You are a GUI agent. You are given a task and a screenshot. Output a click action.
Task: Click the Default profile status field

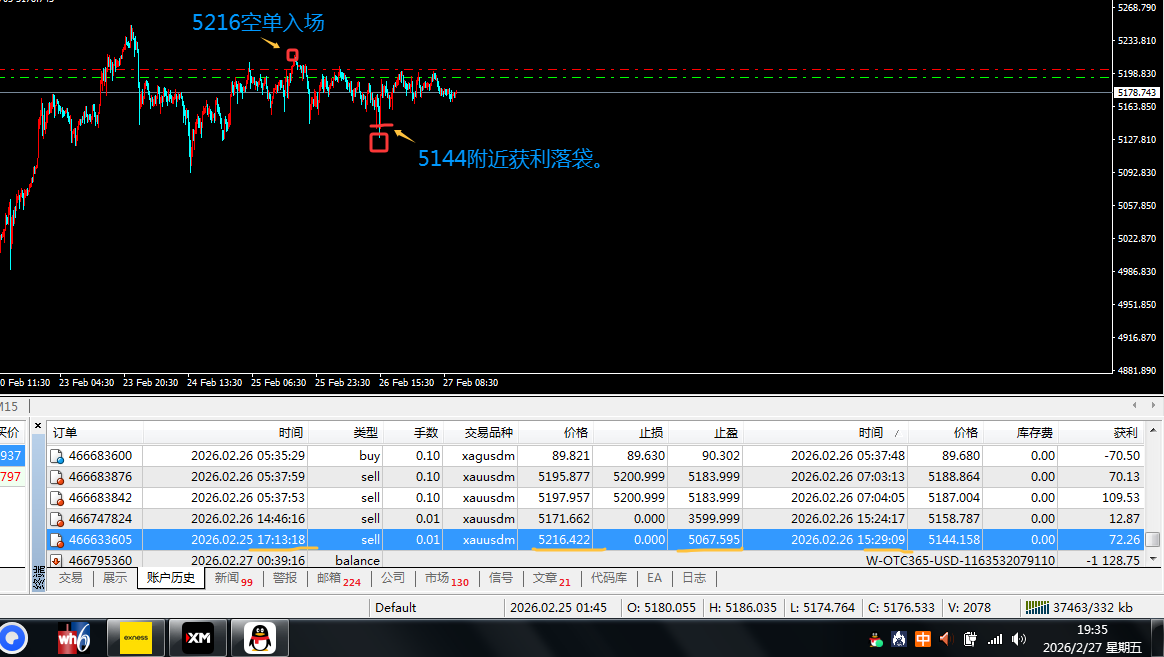coord(396,607)
